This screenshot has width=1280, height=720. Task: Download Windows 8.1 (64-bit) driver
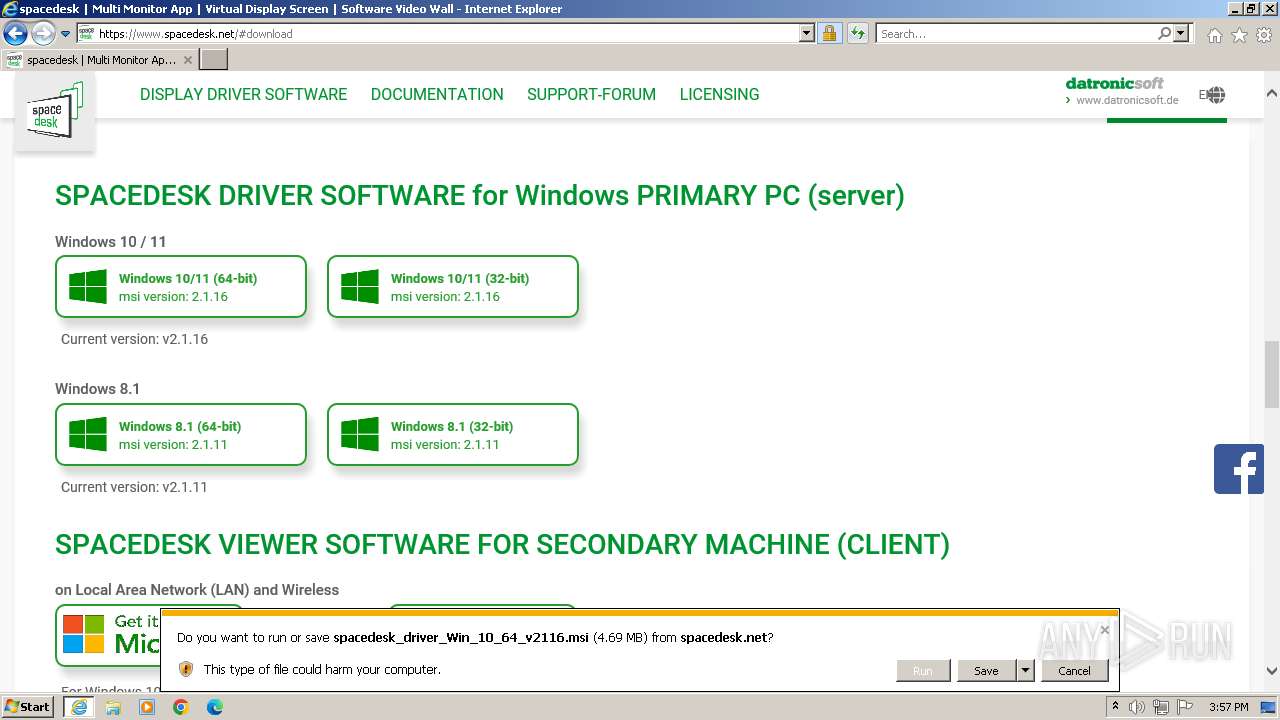(181, 435)
